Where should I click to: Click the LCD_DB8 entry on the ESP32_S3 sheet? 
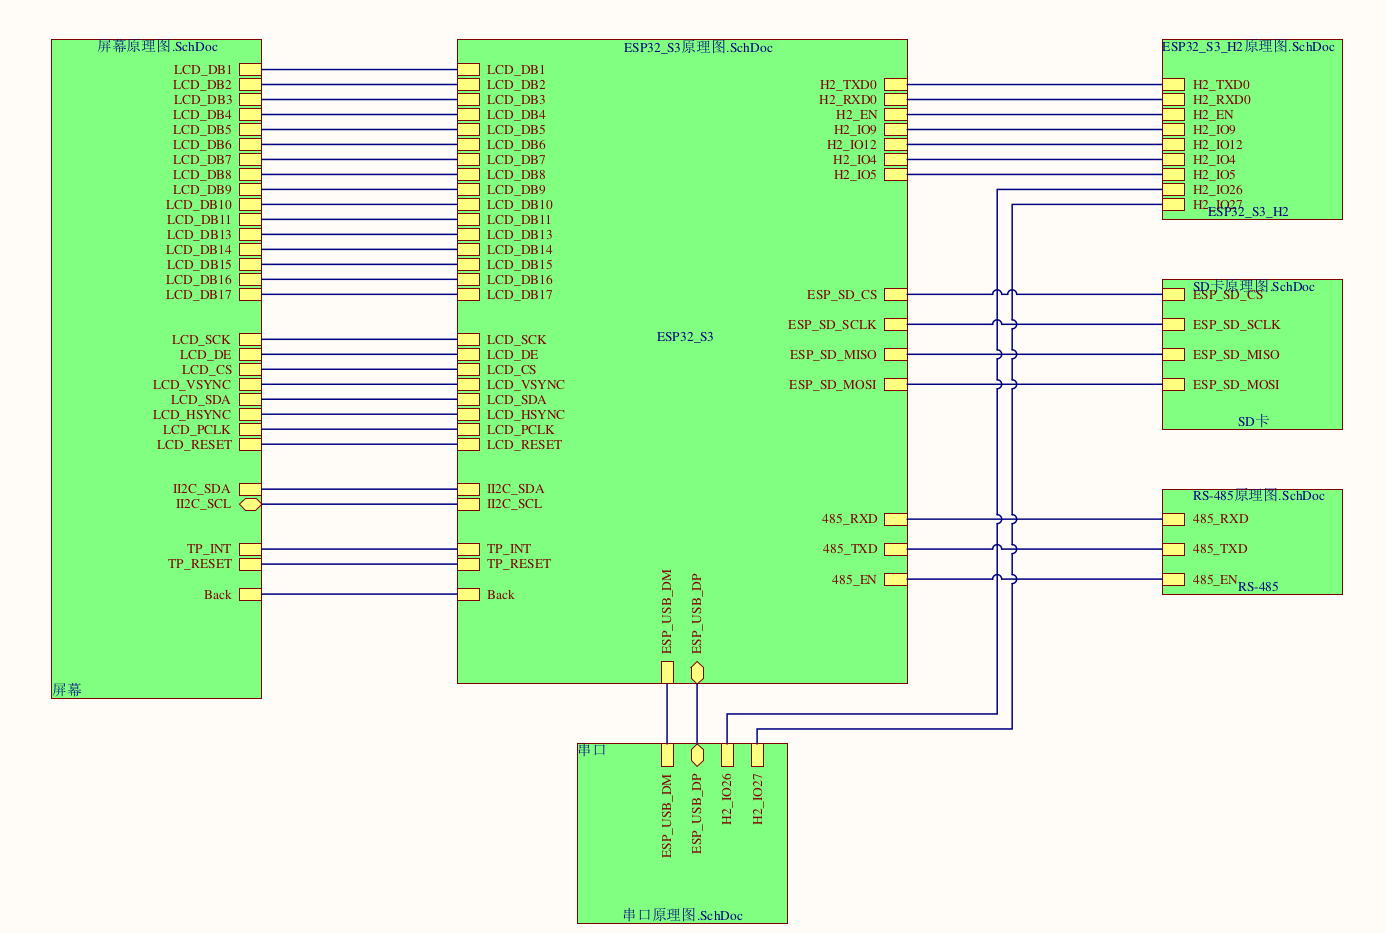click(x=469, y=175)
